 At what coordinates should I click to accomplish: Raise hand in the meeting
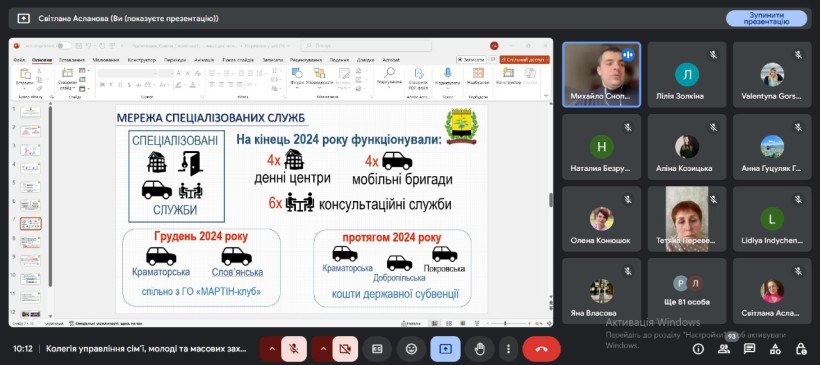tap(480, 349)
